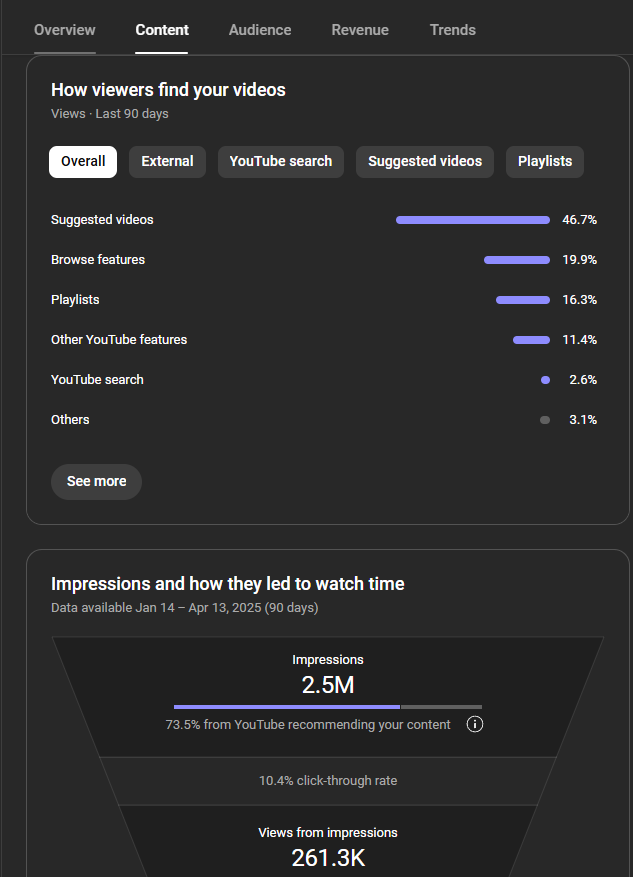Click the Suggested videos 46.7% bar
Screen dimensions: 633x877
tap(473, 220)
